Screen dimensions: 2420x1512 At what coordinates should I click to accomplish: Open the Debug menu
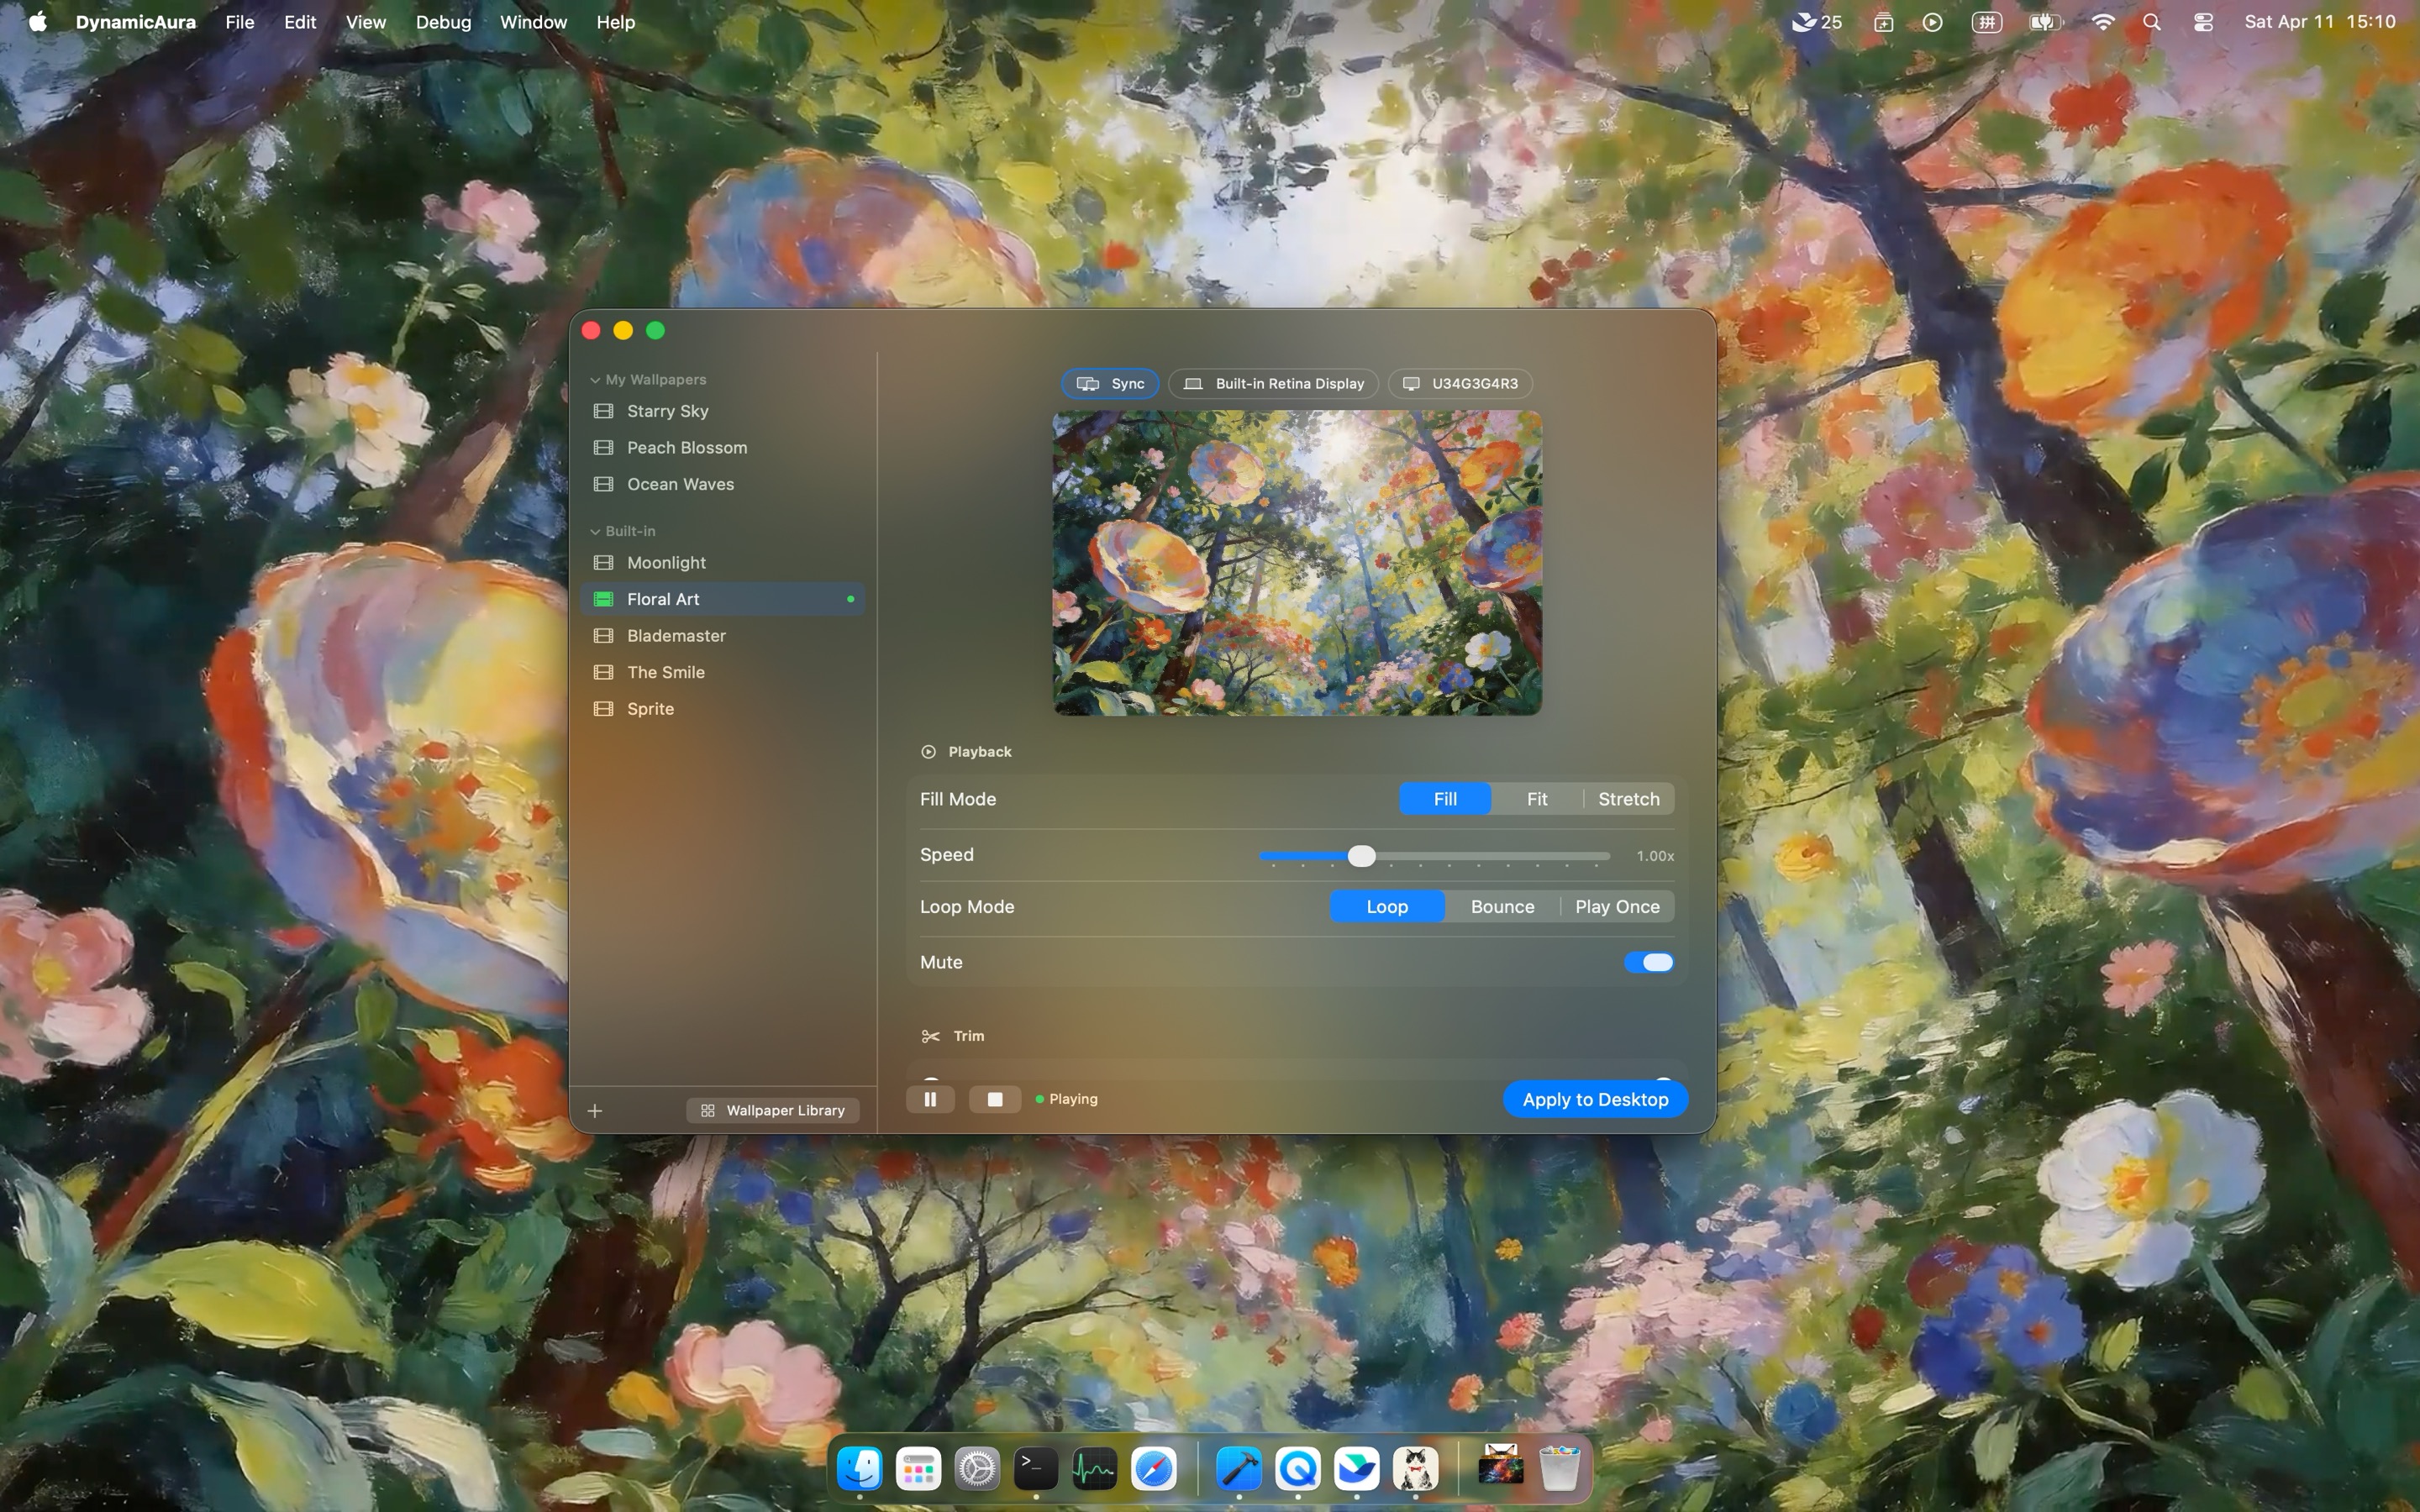coord(442,22)
